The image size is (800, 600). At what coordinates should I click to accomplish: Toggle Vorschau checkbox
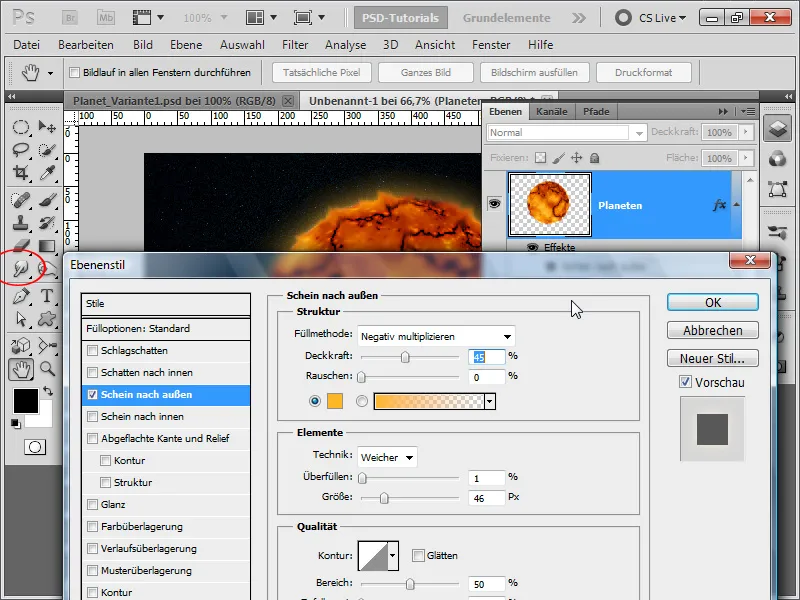[x=685, y=382]
